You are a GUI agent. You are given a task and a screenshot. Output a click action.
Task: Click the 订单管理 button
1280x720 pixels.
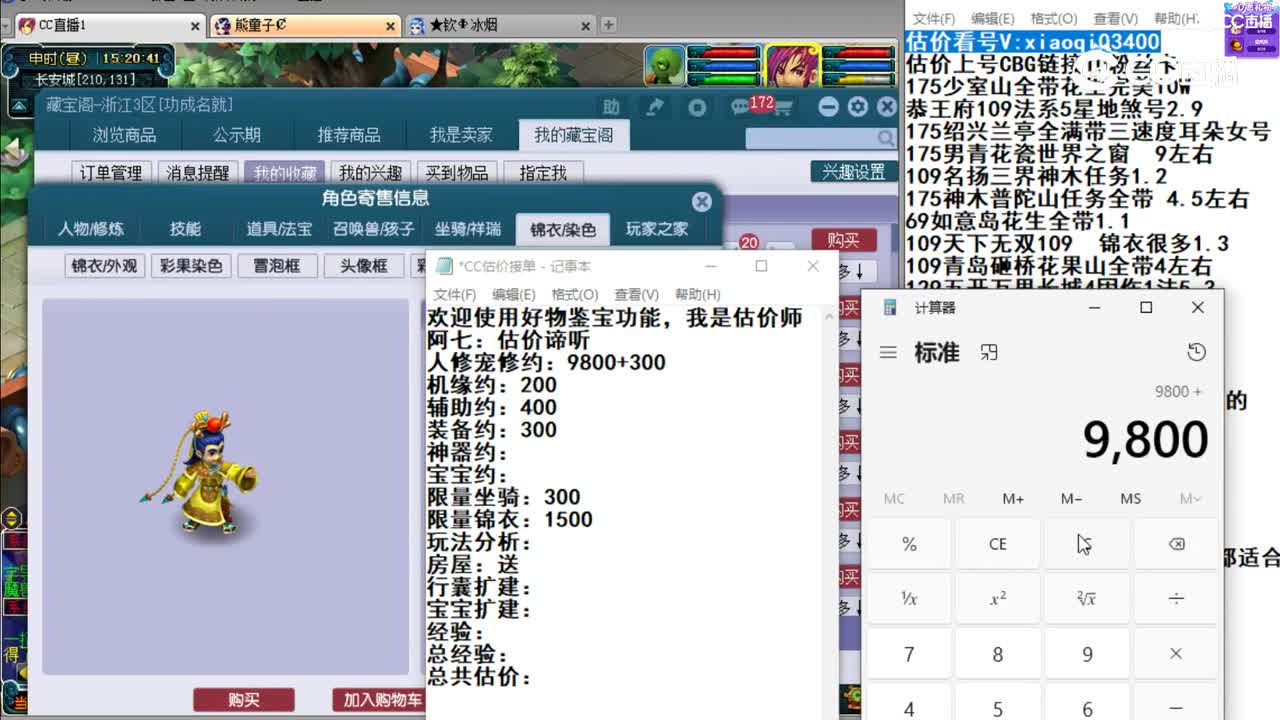pyautogui.click(x=111, y=173)
